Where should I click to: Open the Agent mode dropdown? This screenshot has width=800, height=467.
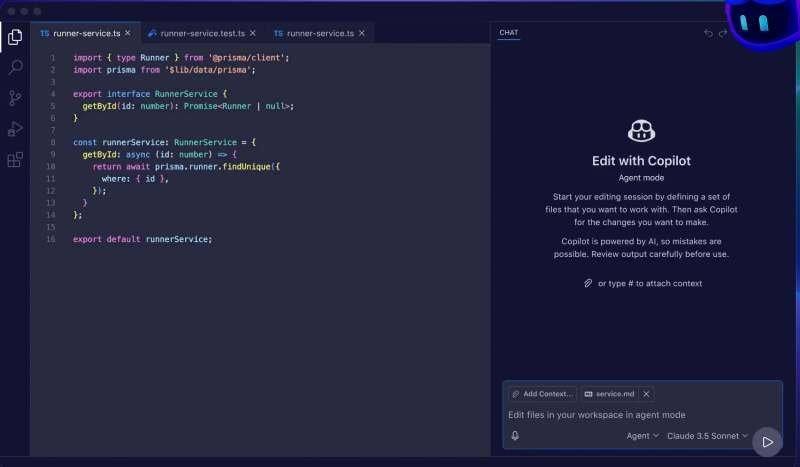click(x=642, y=436)
